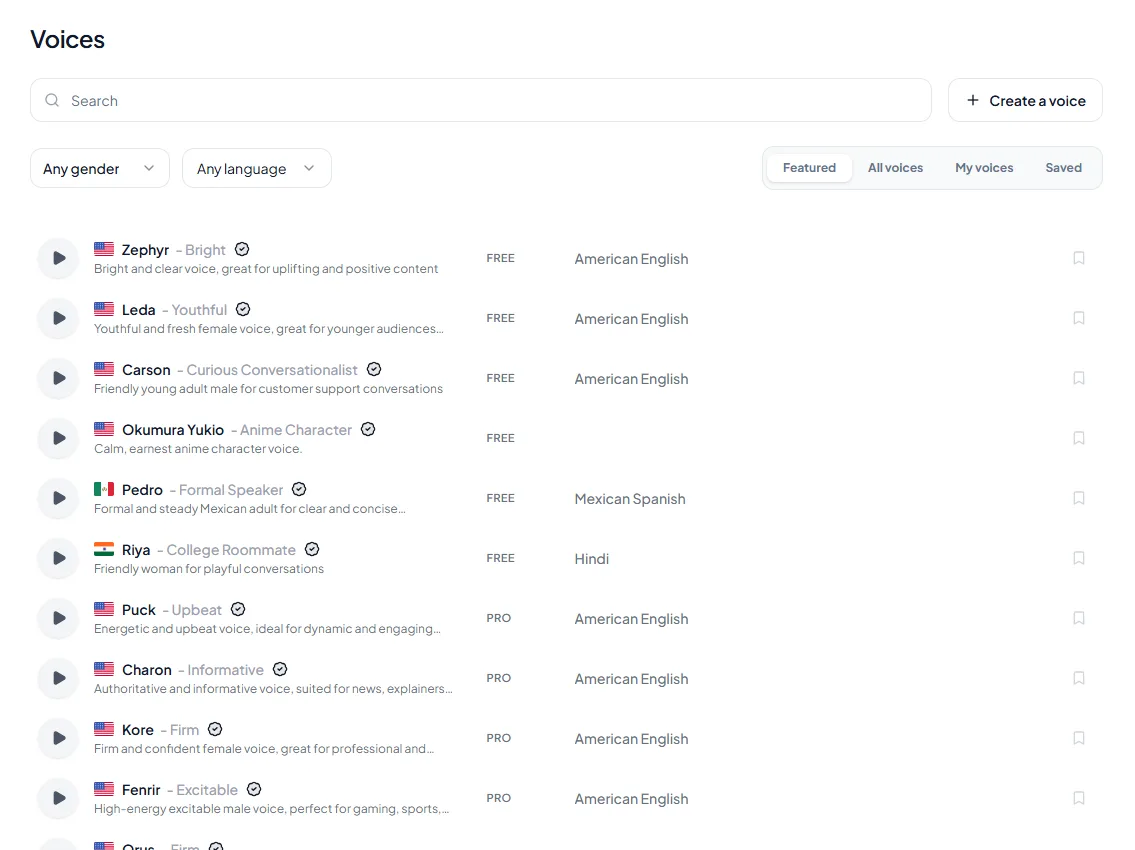Play the Fenrir voice preview

pos(58,799)
